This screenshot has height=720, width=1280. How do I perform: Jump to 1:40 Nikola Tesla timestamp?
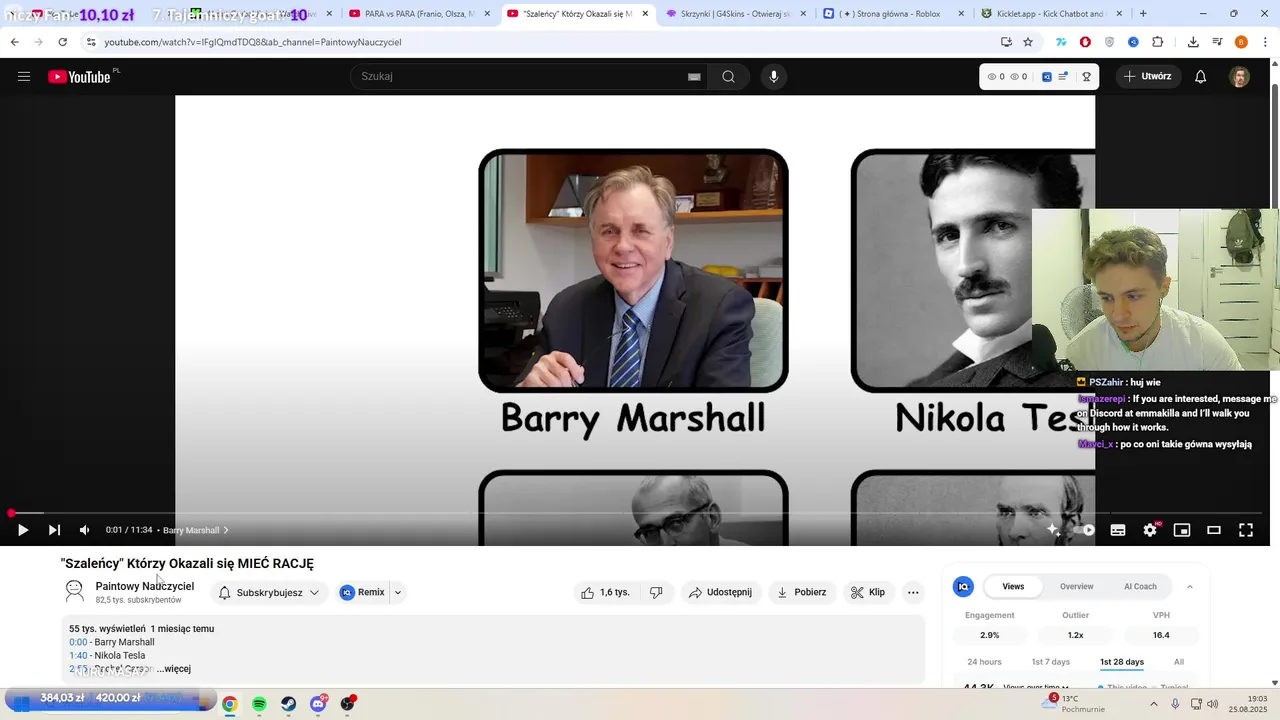coord(78,656)
